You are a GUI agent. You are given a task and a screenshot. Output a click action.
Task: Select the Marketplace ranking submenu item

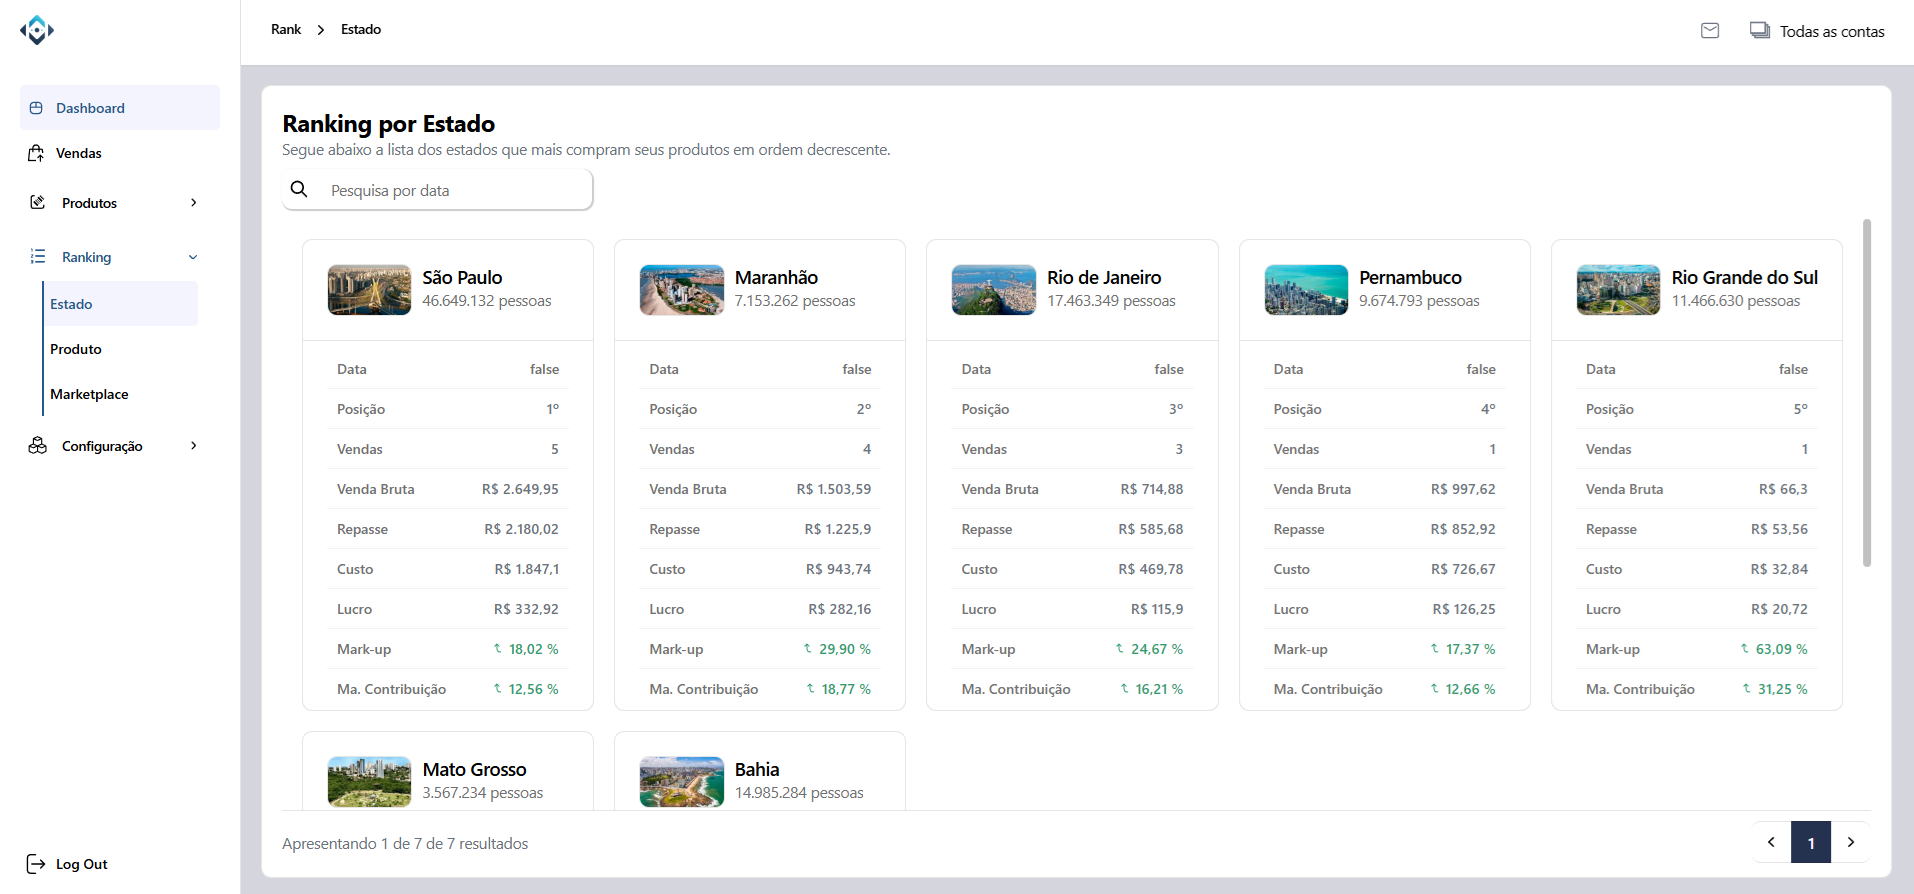[x=89, y=394]
